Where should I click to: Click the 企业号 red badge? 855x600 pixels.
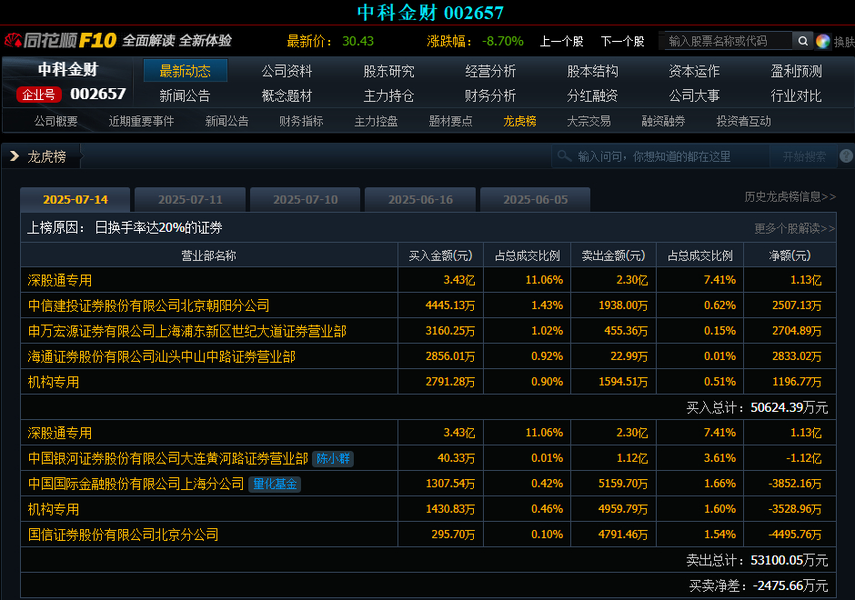(39, 94)
